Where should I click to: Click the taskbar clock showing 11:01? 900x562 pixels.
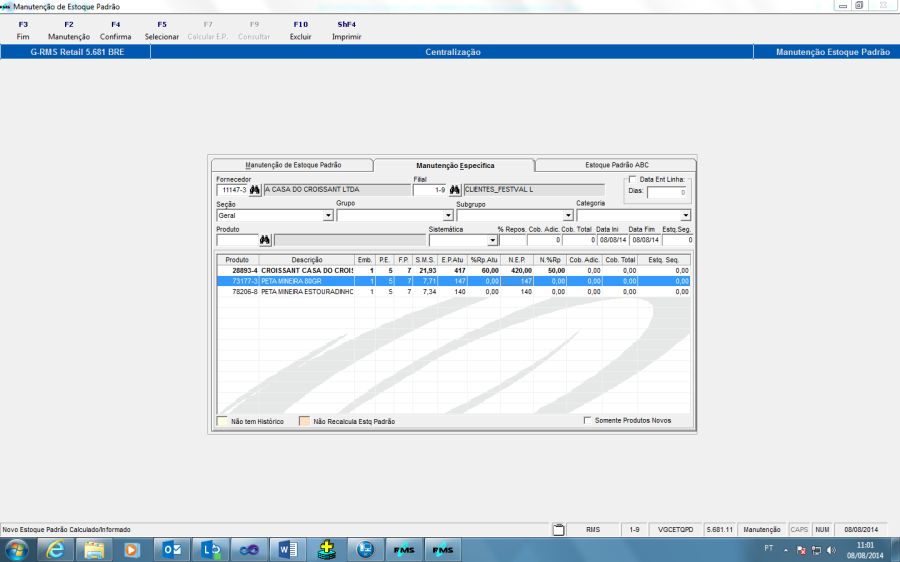865,545
